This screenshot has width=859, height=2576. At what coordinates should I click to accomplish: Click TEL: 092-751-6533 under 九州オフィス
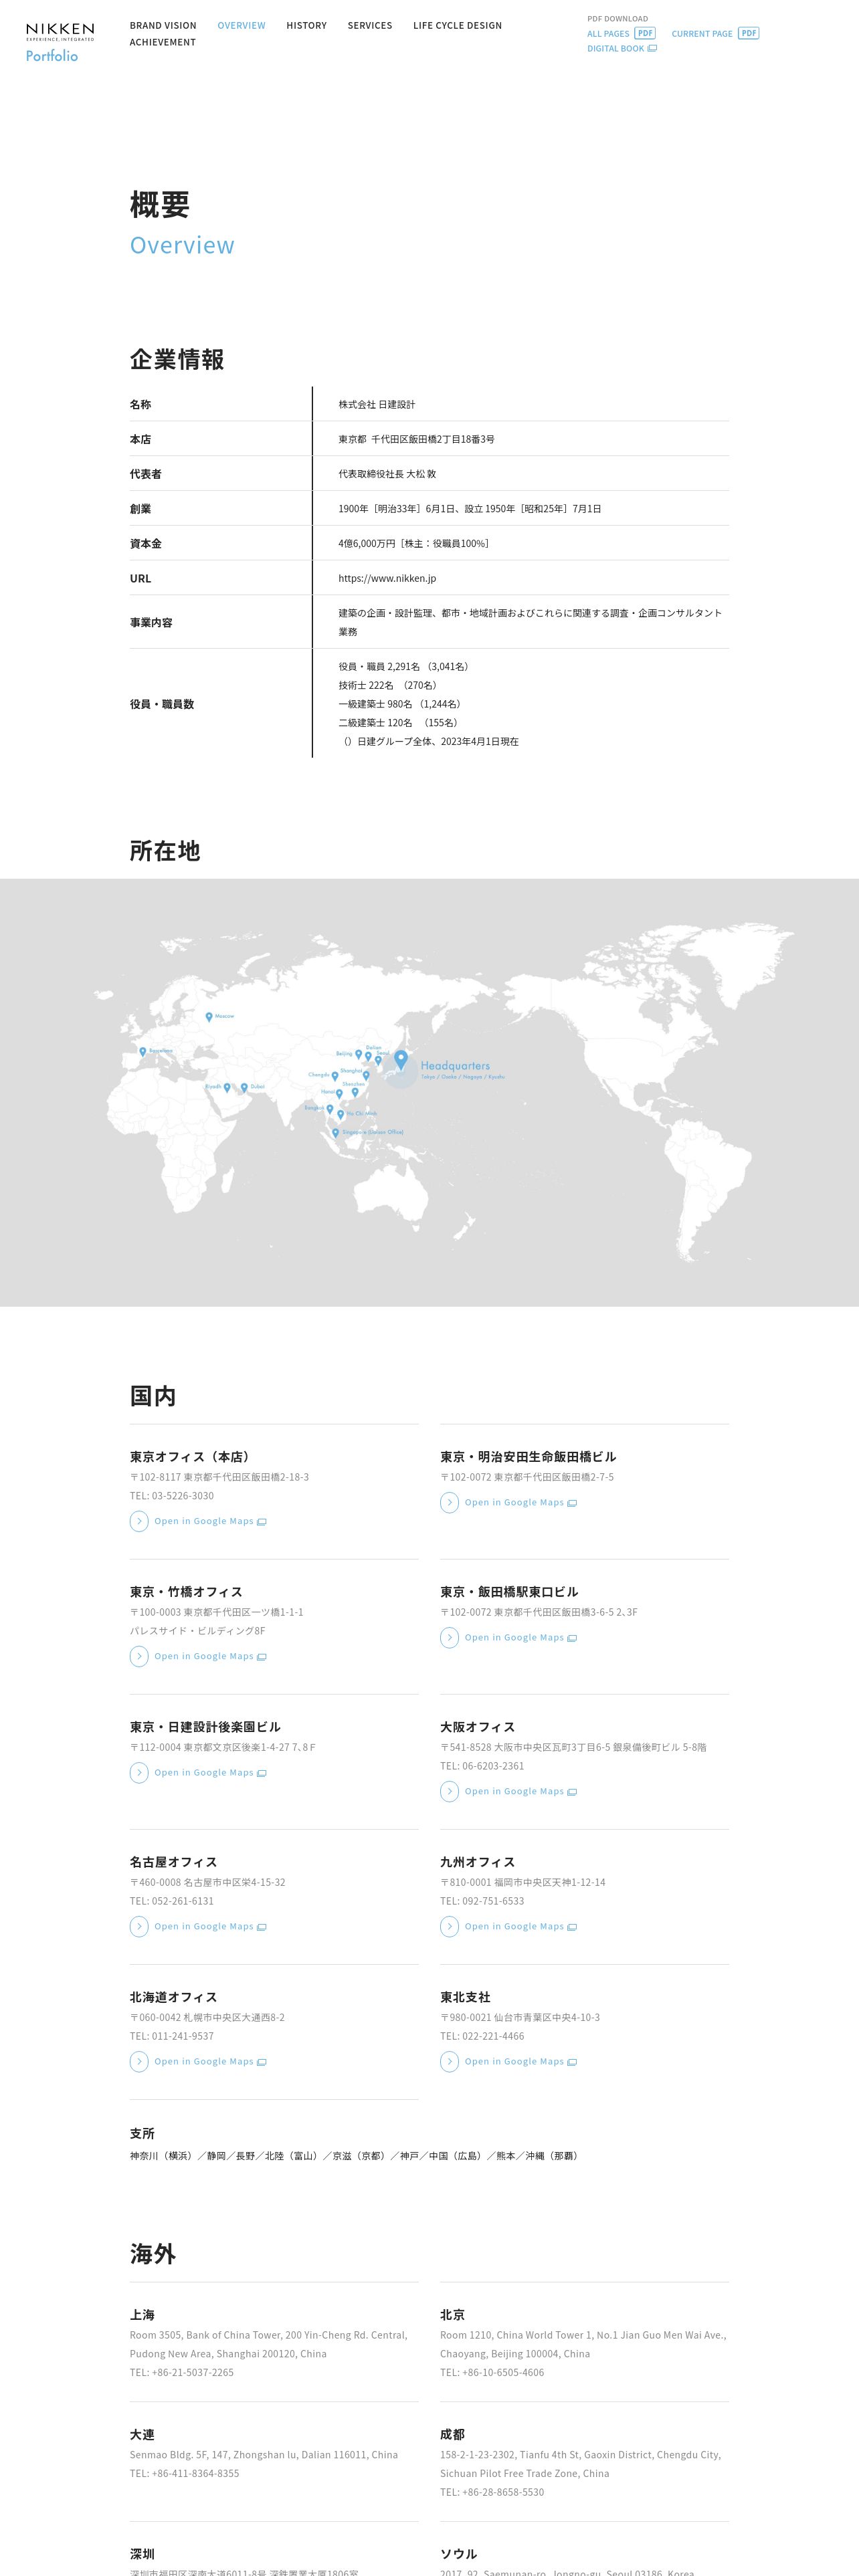tap(482, 1901)
